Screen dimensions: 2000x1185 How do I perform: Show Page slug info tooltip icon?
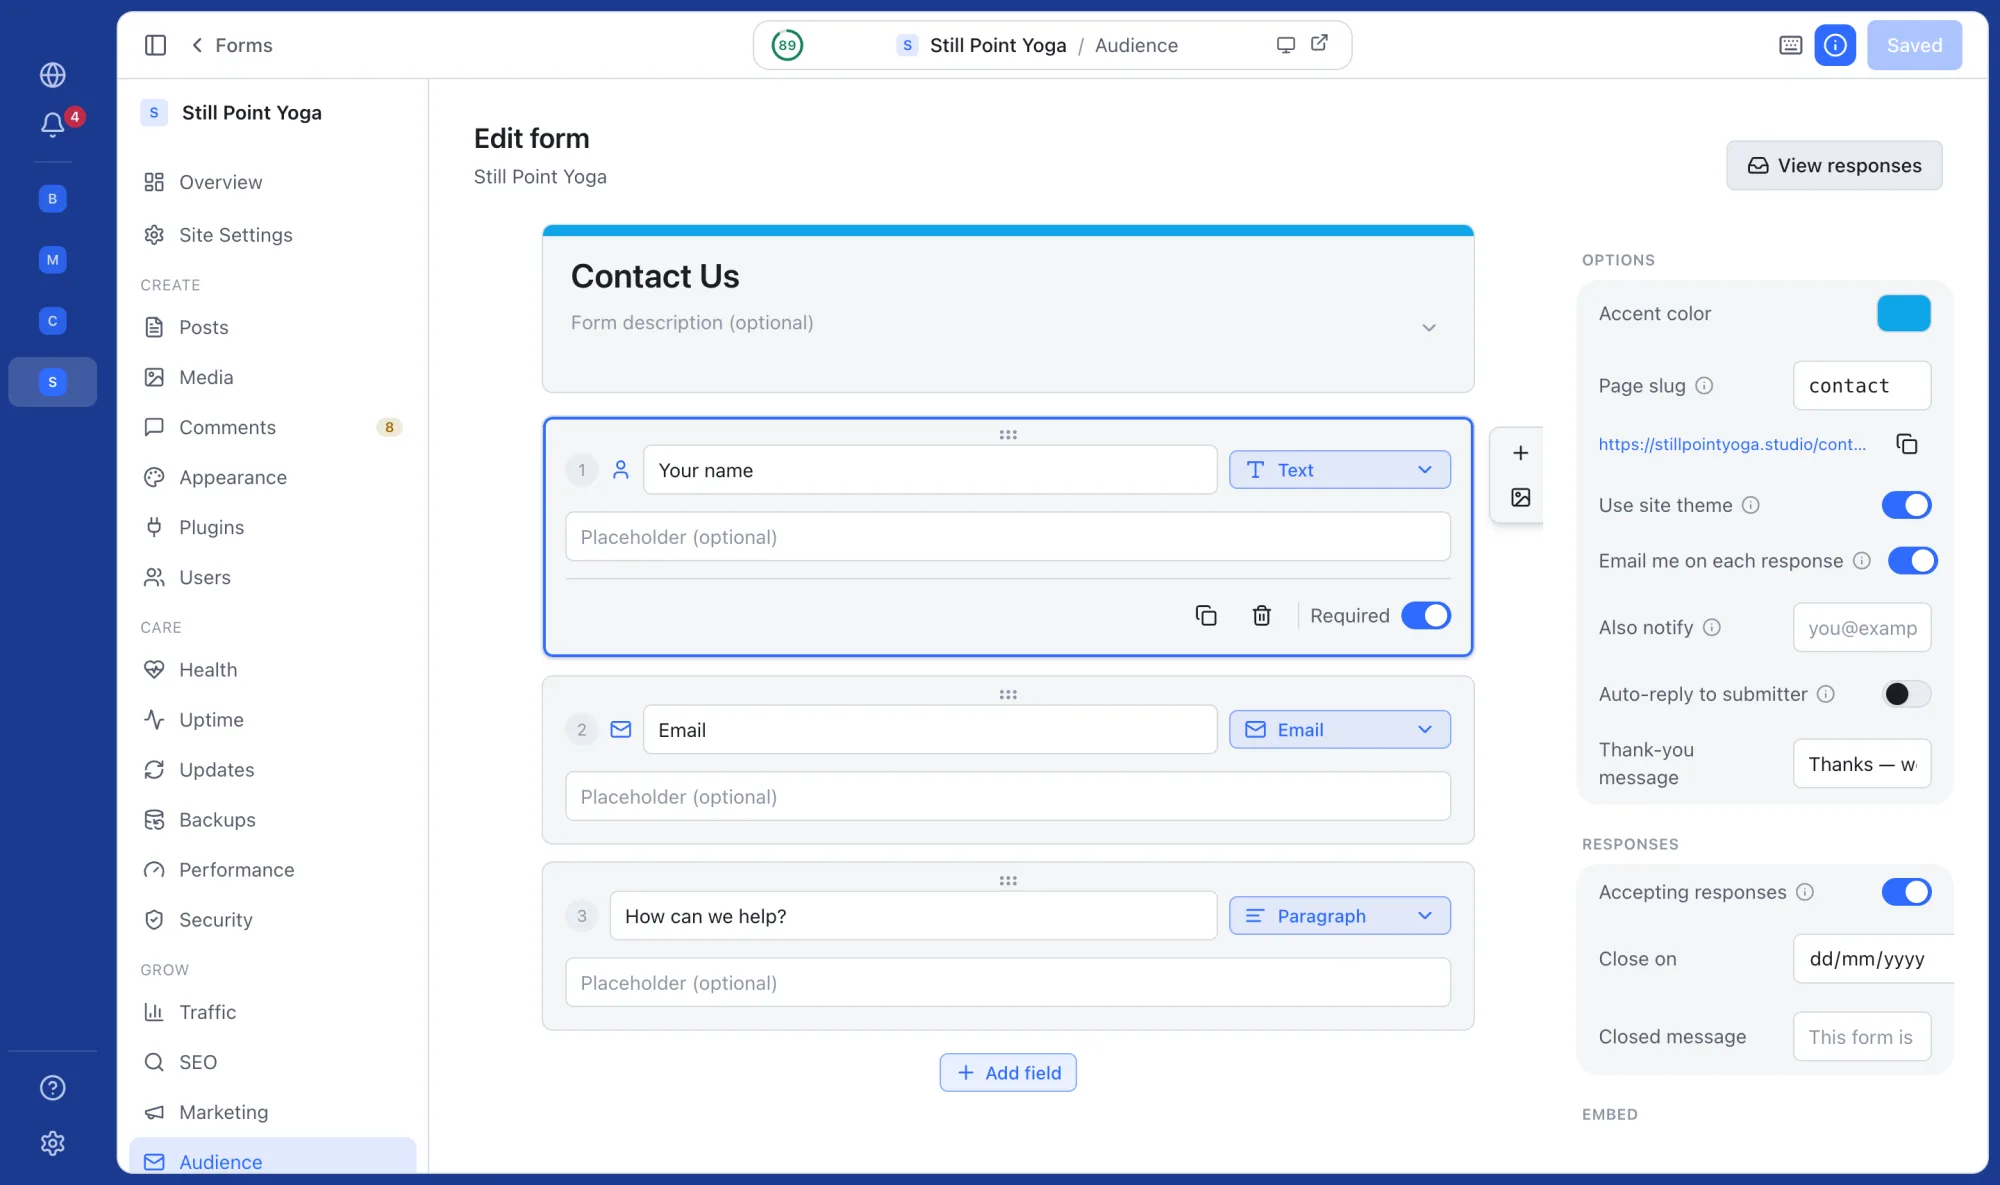coord(1705,386)
